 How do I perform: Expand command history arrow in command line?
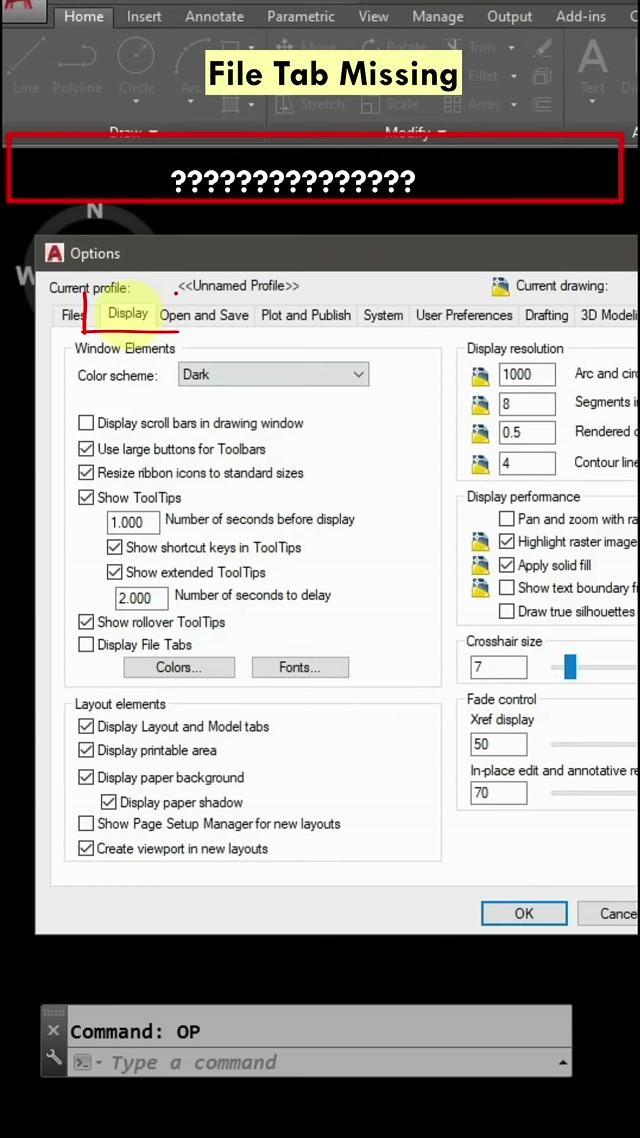coord(563,1063)
